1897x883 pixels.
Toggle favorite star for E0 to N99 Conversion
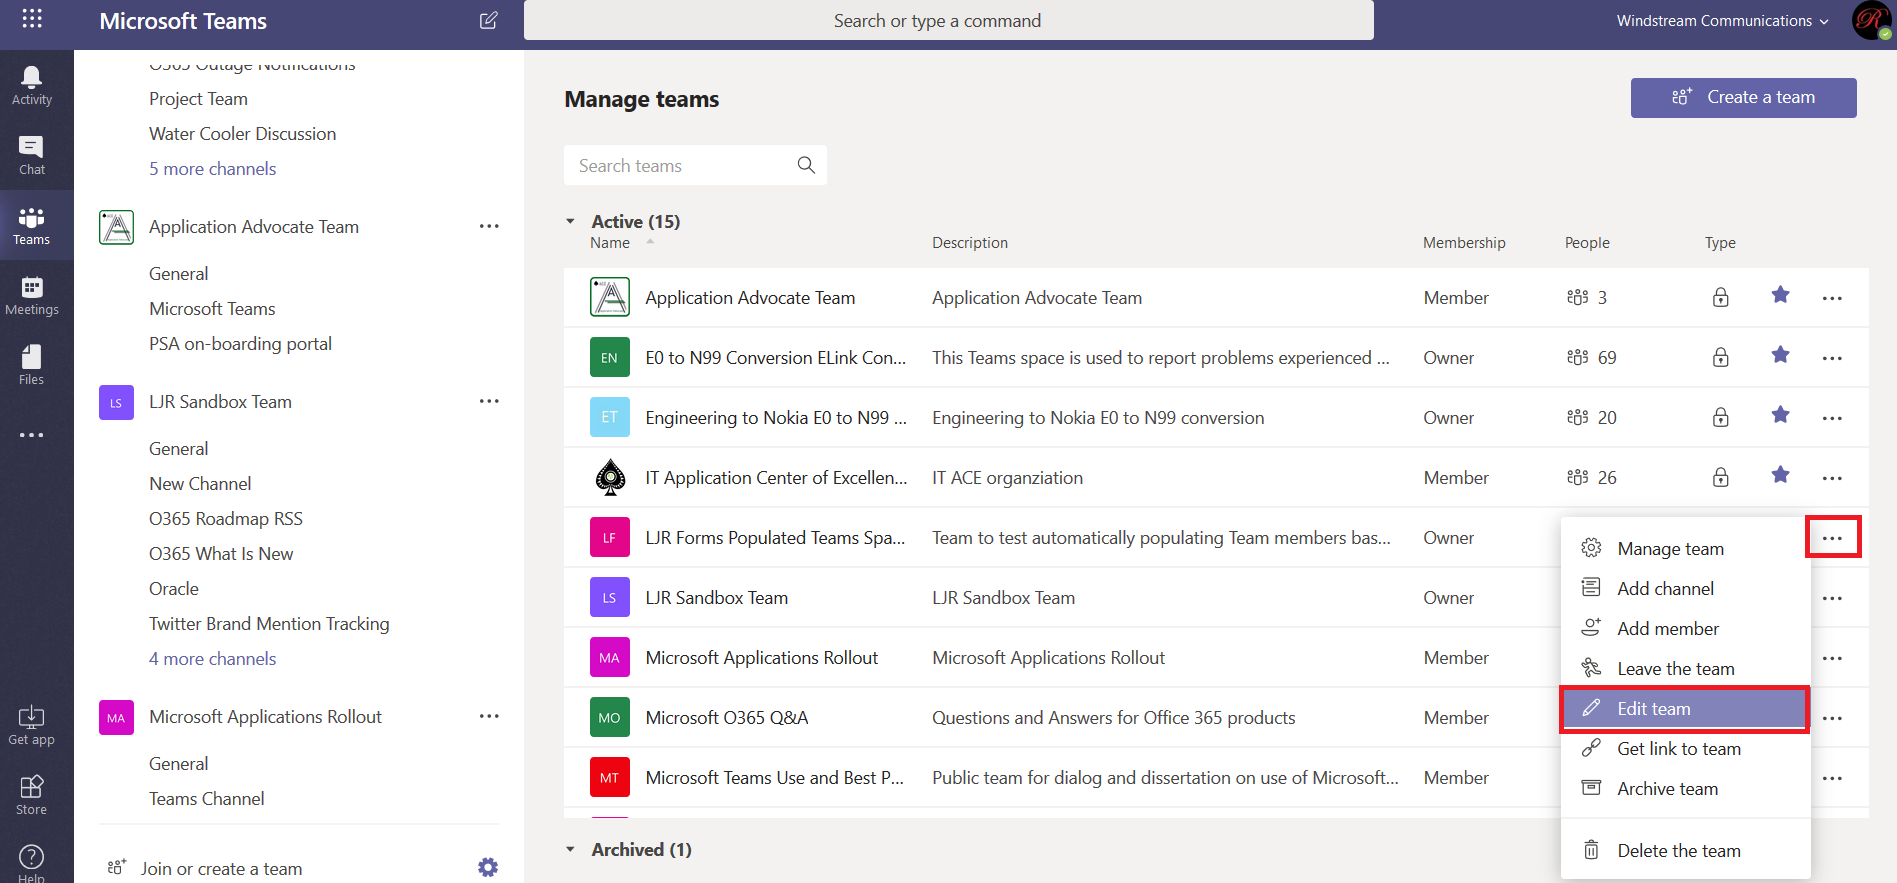1780,355
